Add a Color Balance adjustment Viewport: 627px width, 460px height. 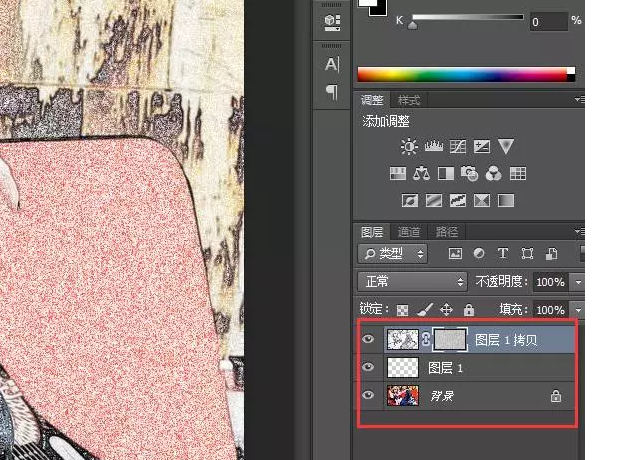[x=421, y=174]
